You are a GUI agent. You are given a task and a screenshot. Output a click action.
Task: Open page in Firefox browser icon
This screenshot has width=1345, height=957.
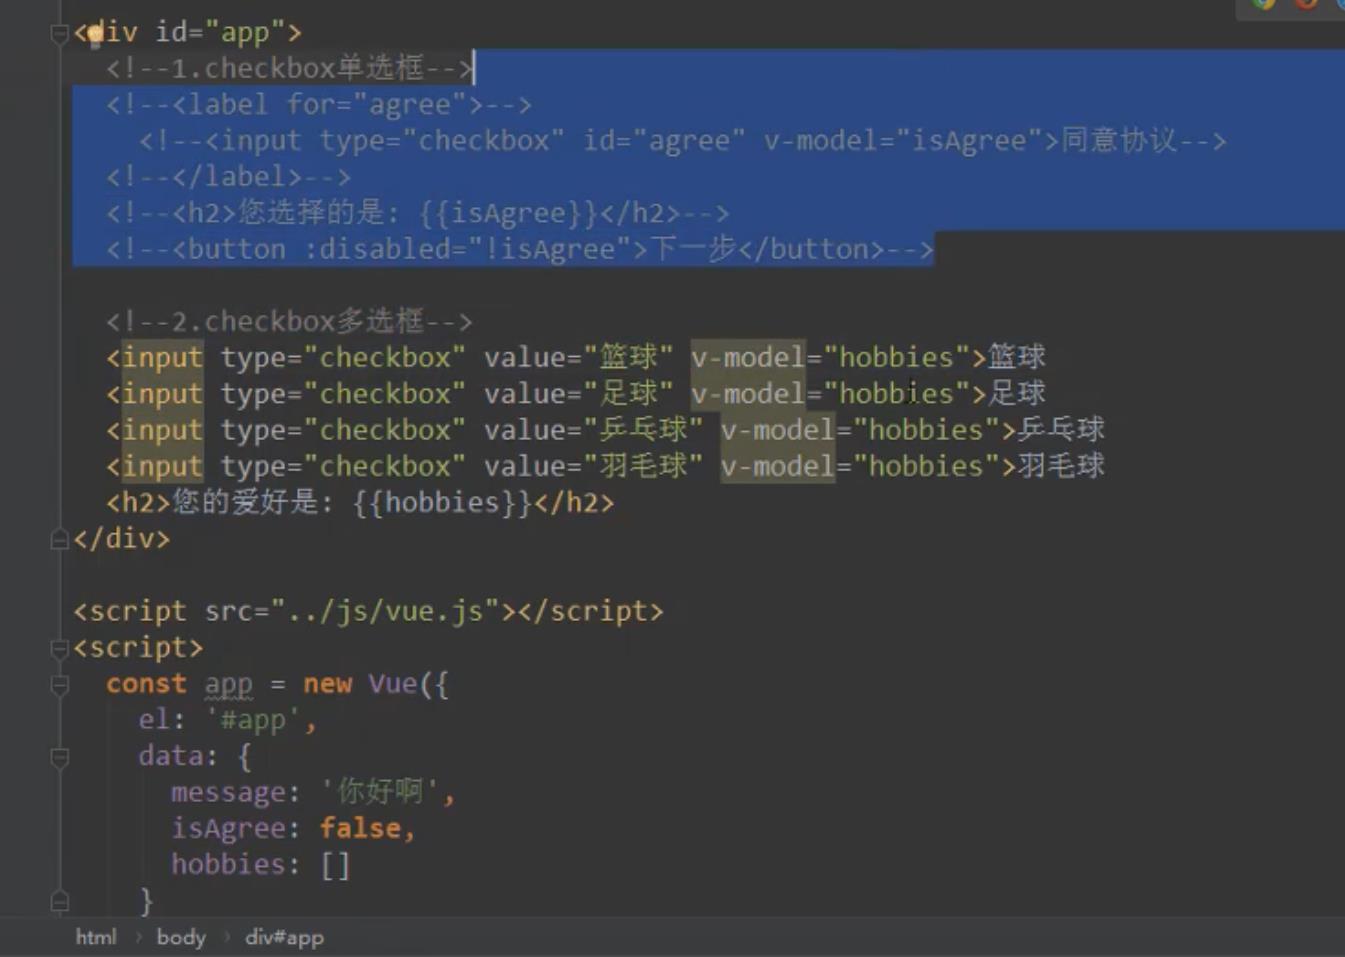click(1306, 3)
